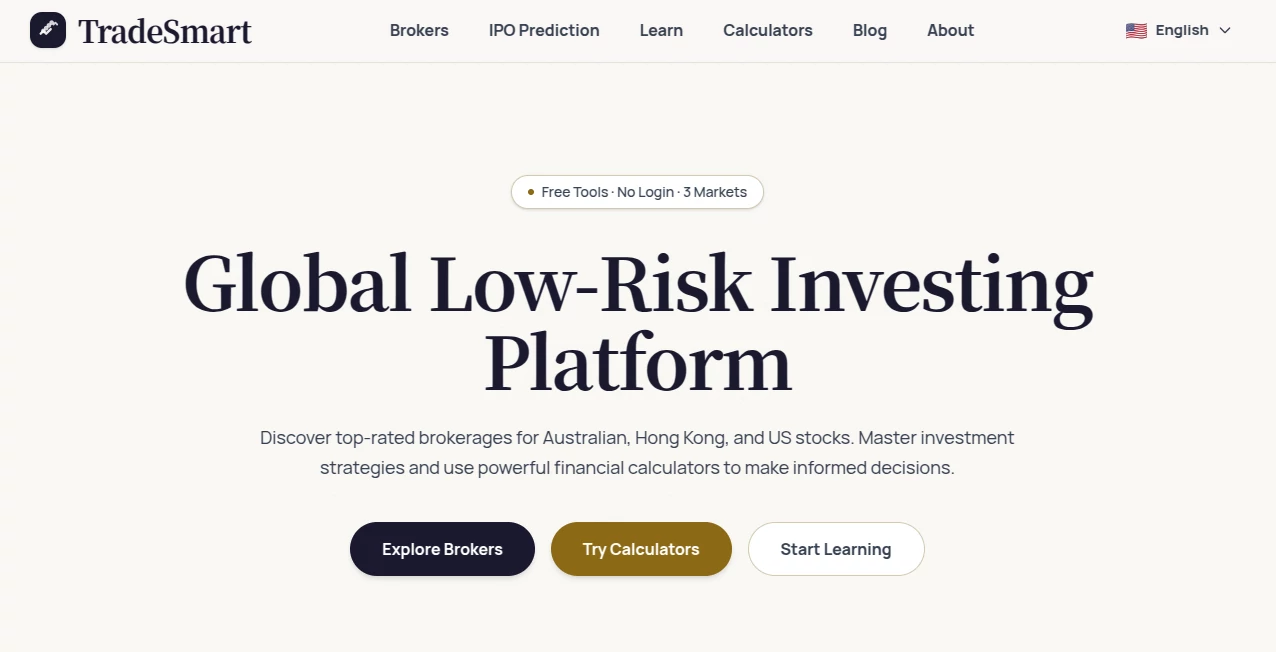Open the IPO Prediction section

click(x=543, y=31)
